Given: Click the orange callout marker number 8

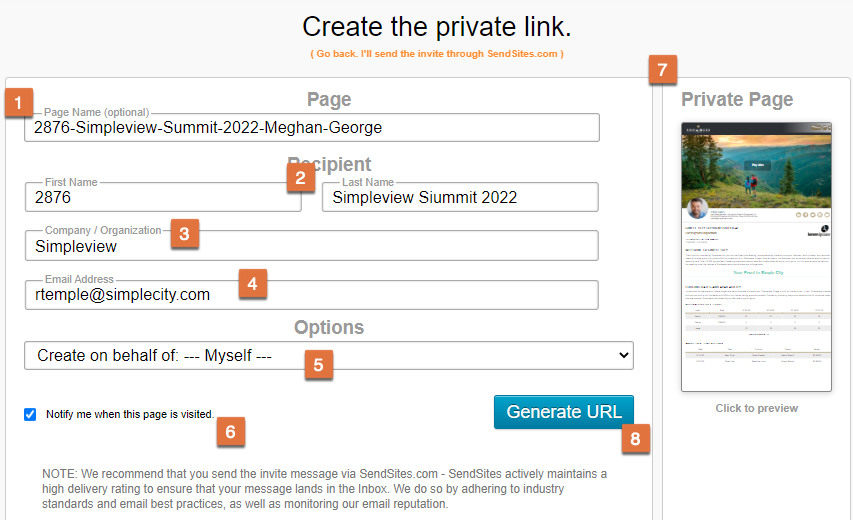Looking at the screenshot, I should (636, 438).
